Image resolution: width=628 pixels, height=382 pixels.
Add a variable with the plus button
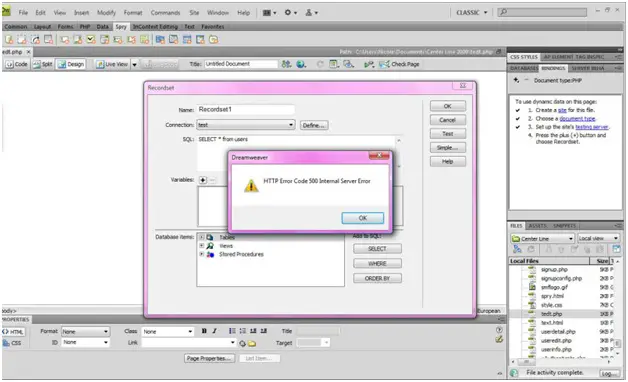203,180
